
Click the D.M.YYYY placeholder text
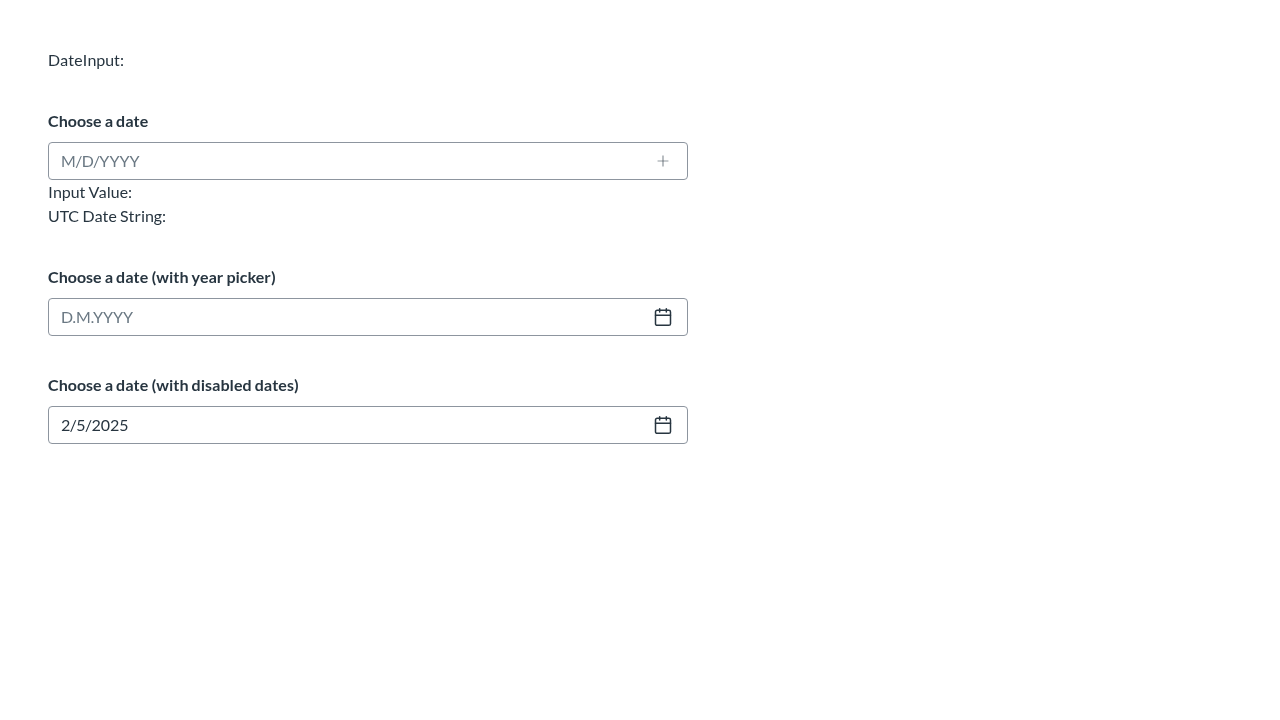pyautogui.click(x=97, y=317)
